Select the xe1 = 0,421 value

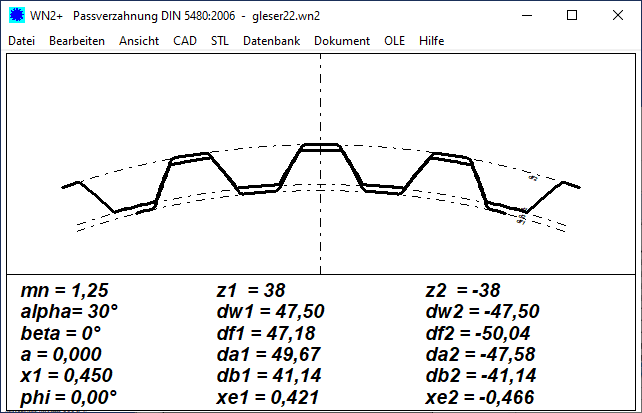point(268,397)
